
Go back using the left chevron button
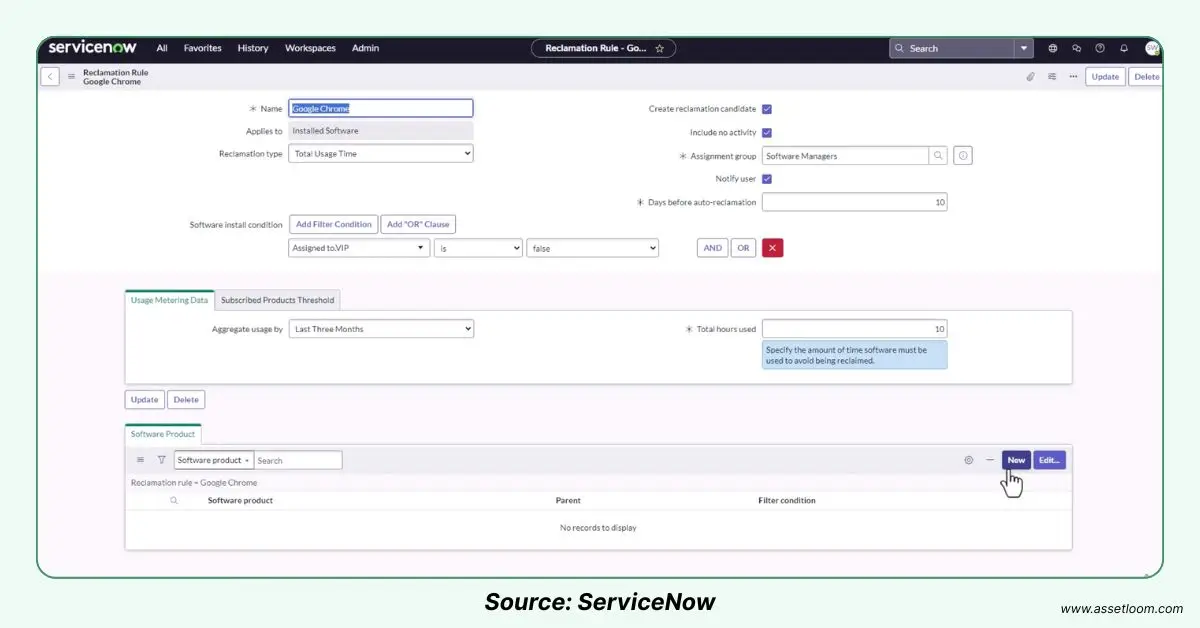[x=50, y=76]
